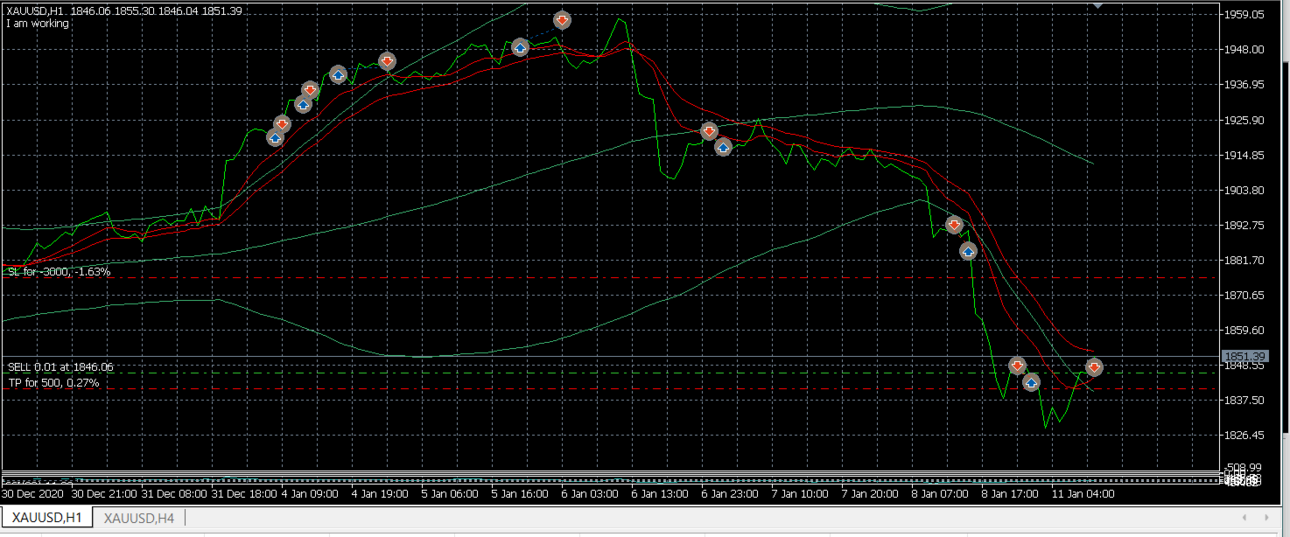
Task: Click the -508.99 indicator scale value
Action: click(1245, 467)
